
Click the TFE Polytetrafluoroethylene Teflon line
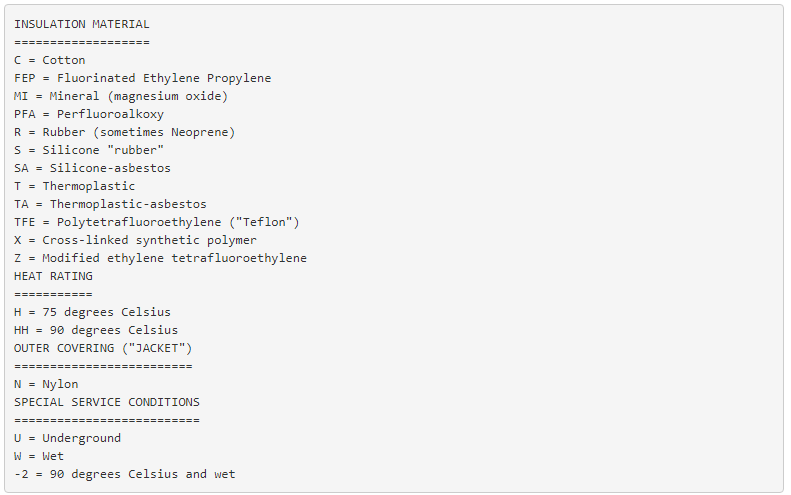pyautogui.click(x=157, y=222)
